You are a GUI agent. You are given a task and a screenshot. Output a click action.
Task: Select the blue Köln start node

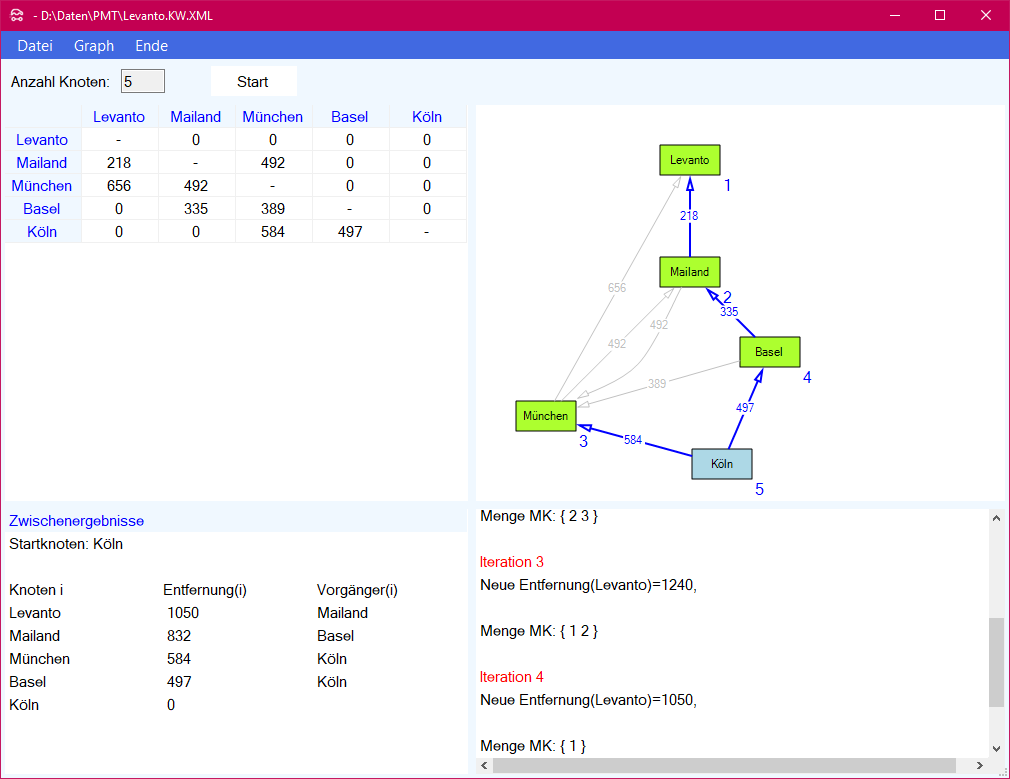[722, 464]
